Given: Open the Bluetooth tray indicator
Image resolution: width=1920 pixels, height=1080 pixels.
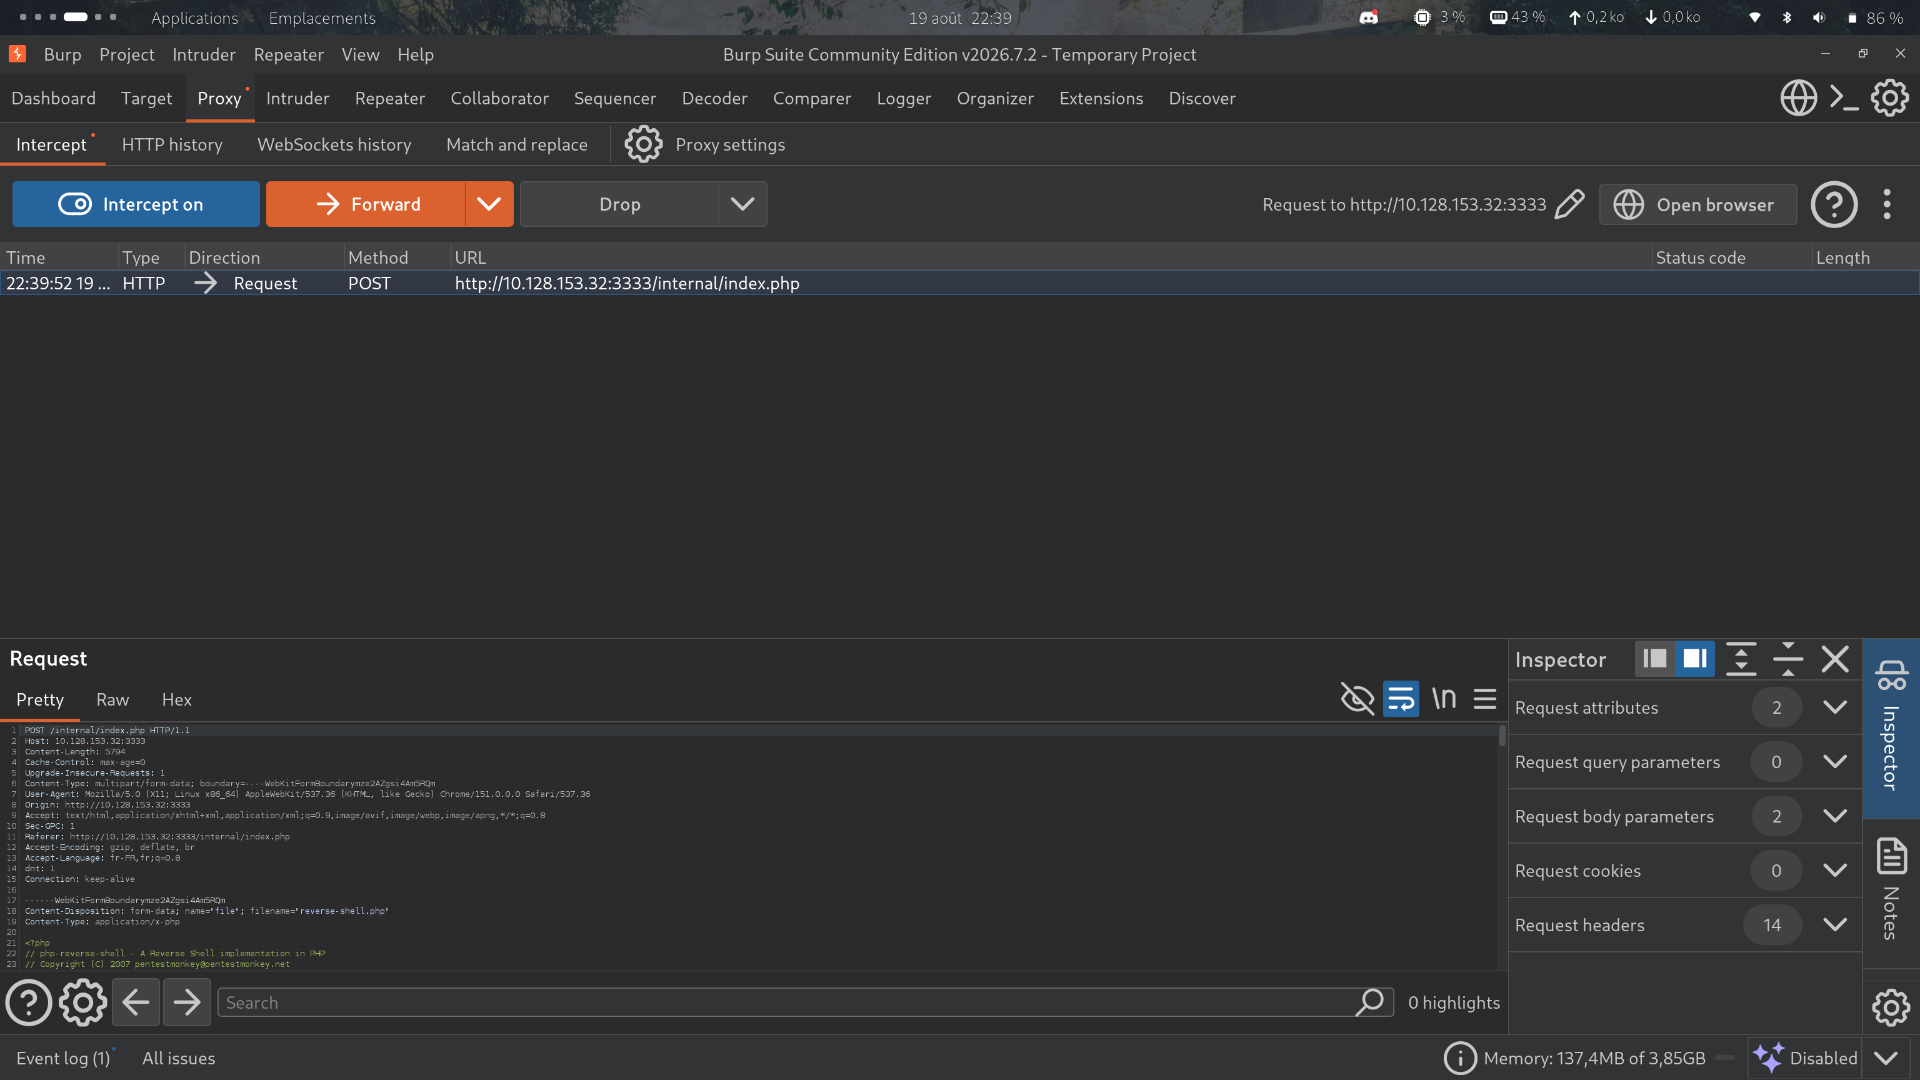Looking at the screenshot, I should tap(1787, 17).
